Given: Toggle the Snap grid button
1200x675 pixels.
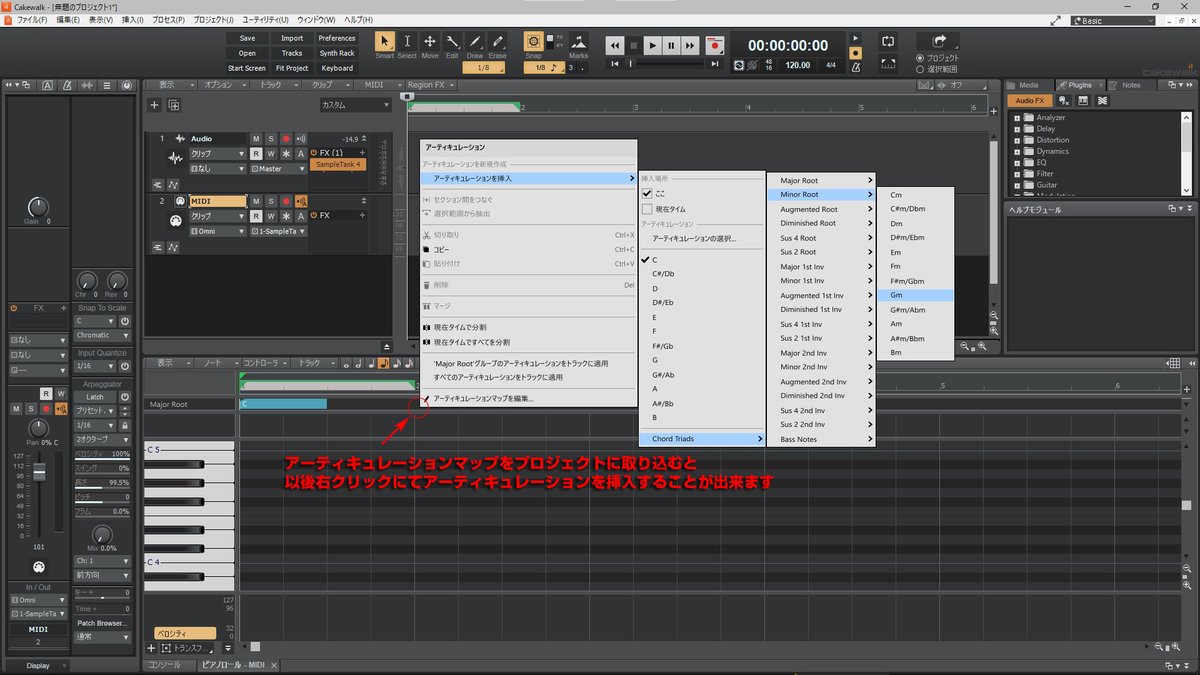Looking at the screenshot, I should pos(534,41).
